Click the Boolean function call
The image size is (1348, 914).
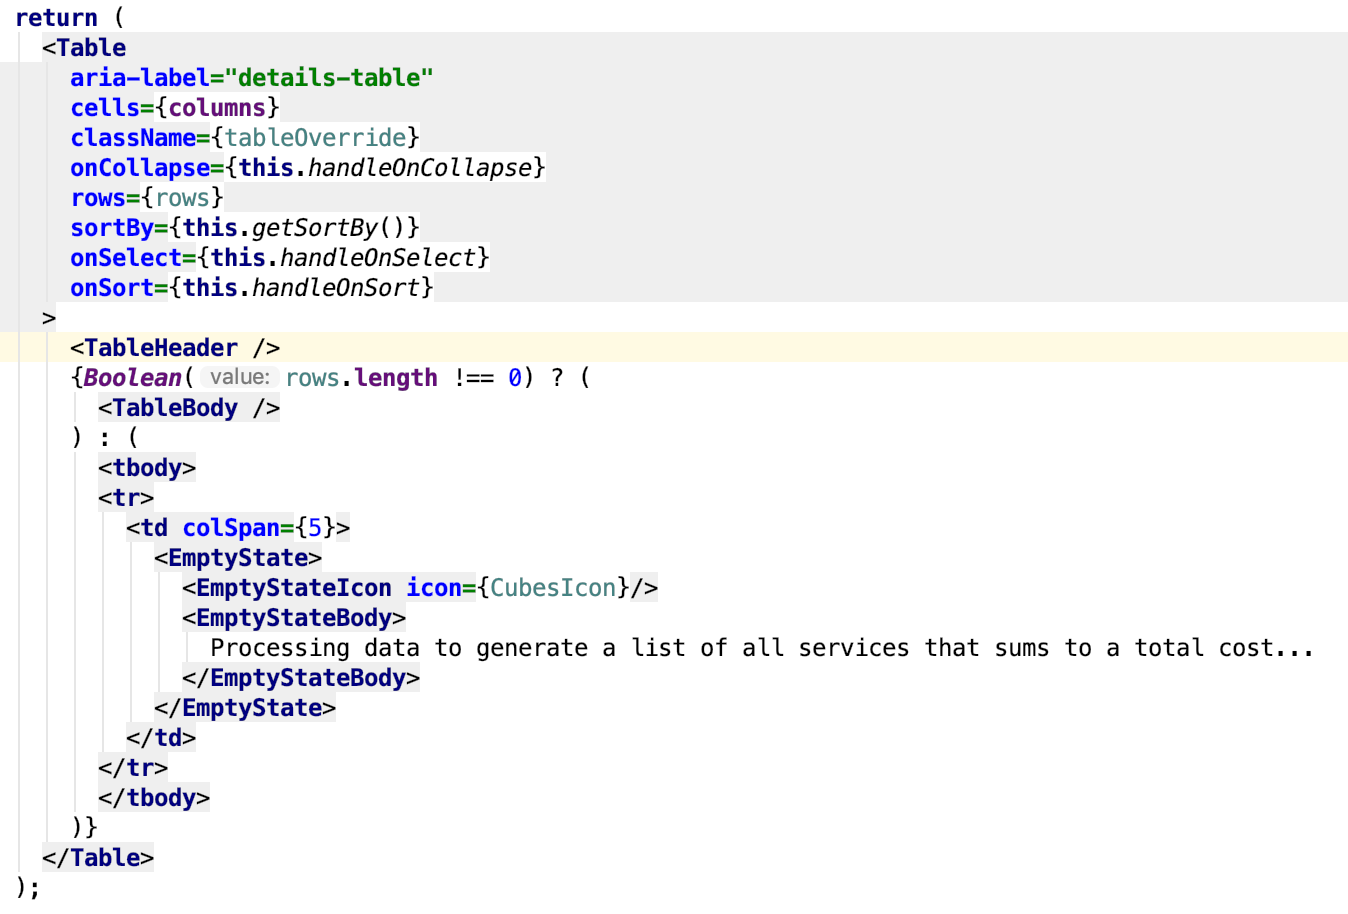pos(133,378)
